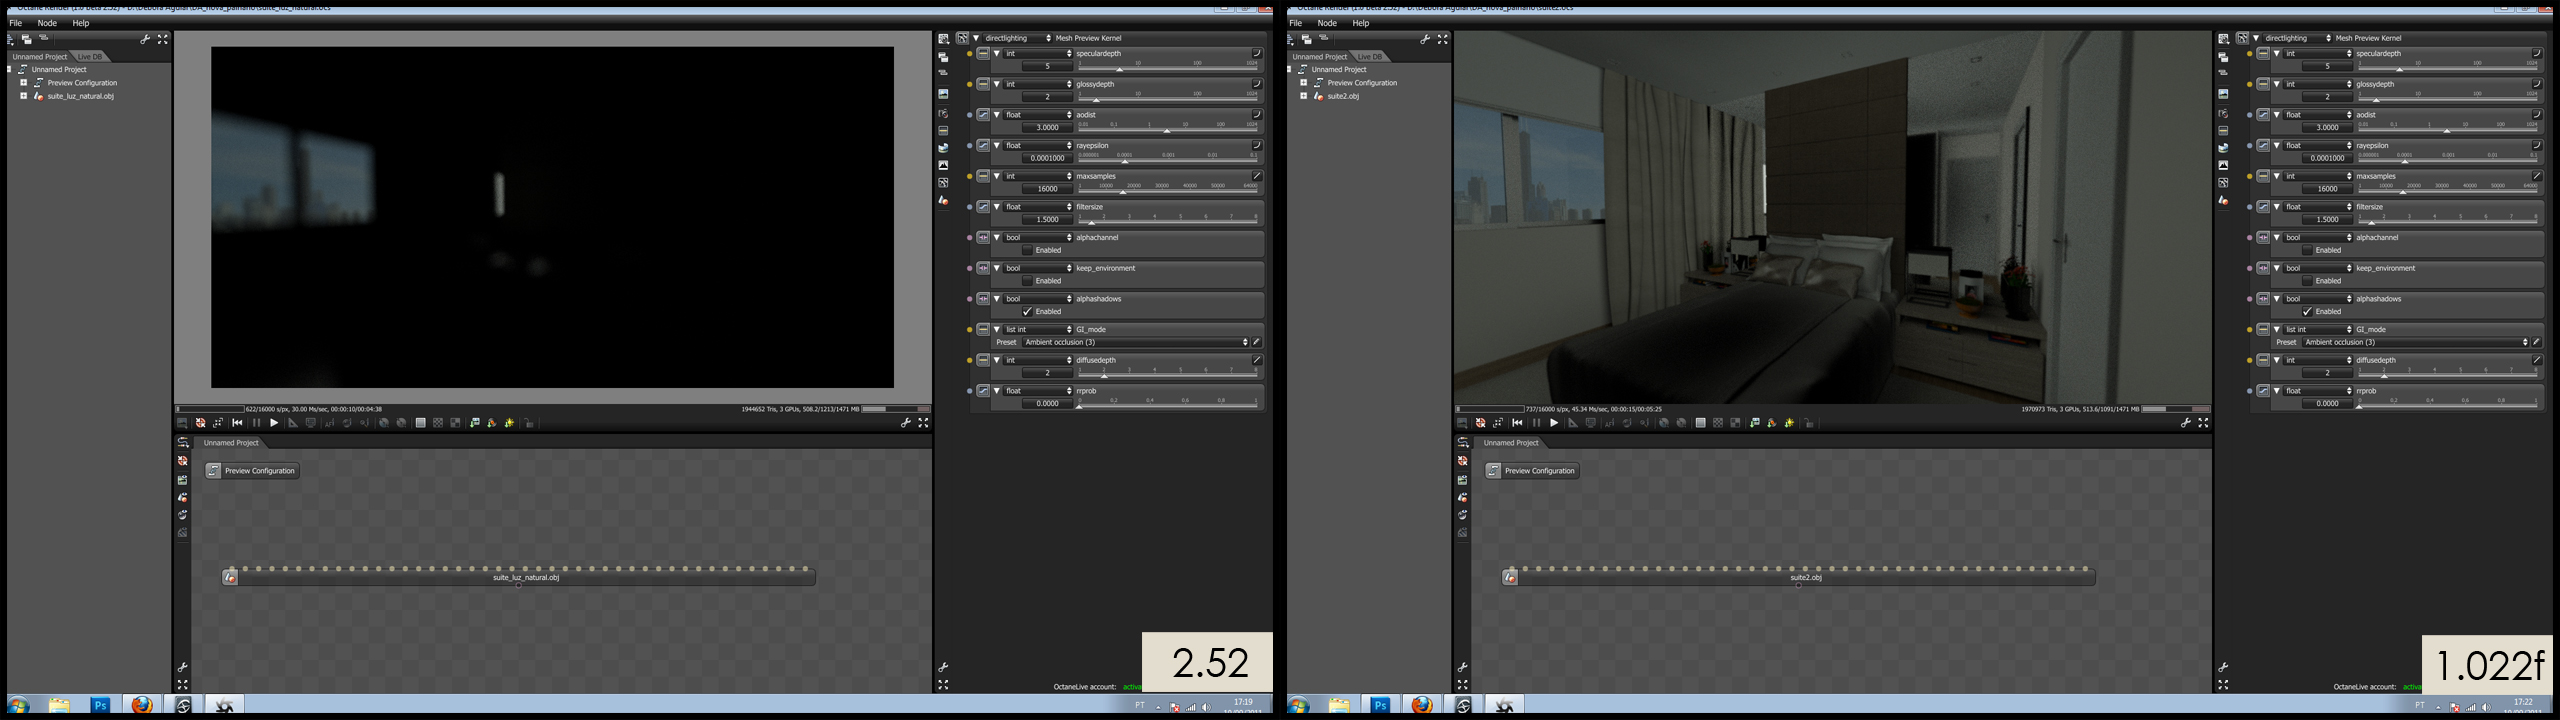
Task: Open Help menu in suite2 window
Action: [1361, 23]
